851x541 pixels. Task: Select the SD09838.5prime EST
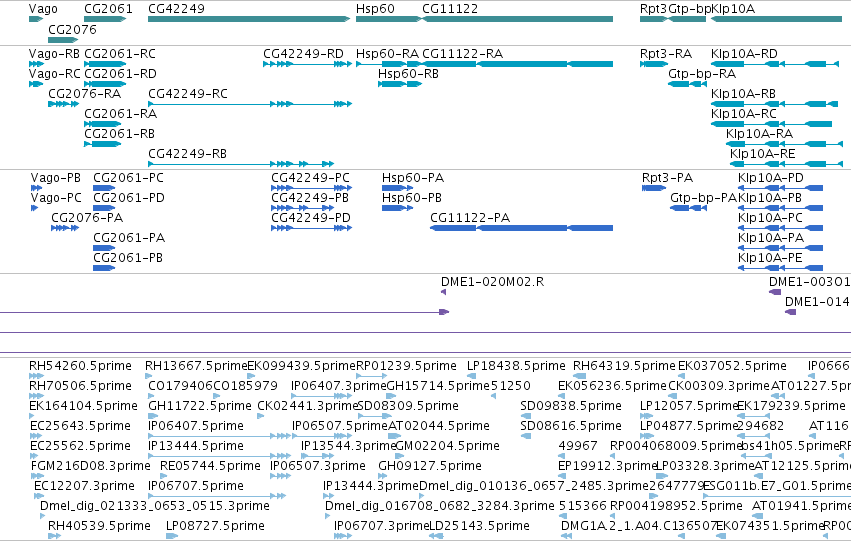(x=525, y=416)
